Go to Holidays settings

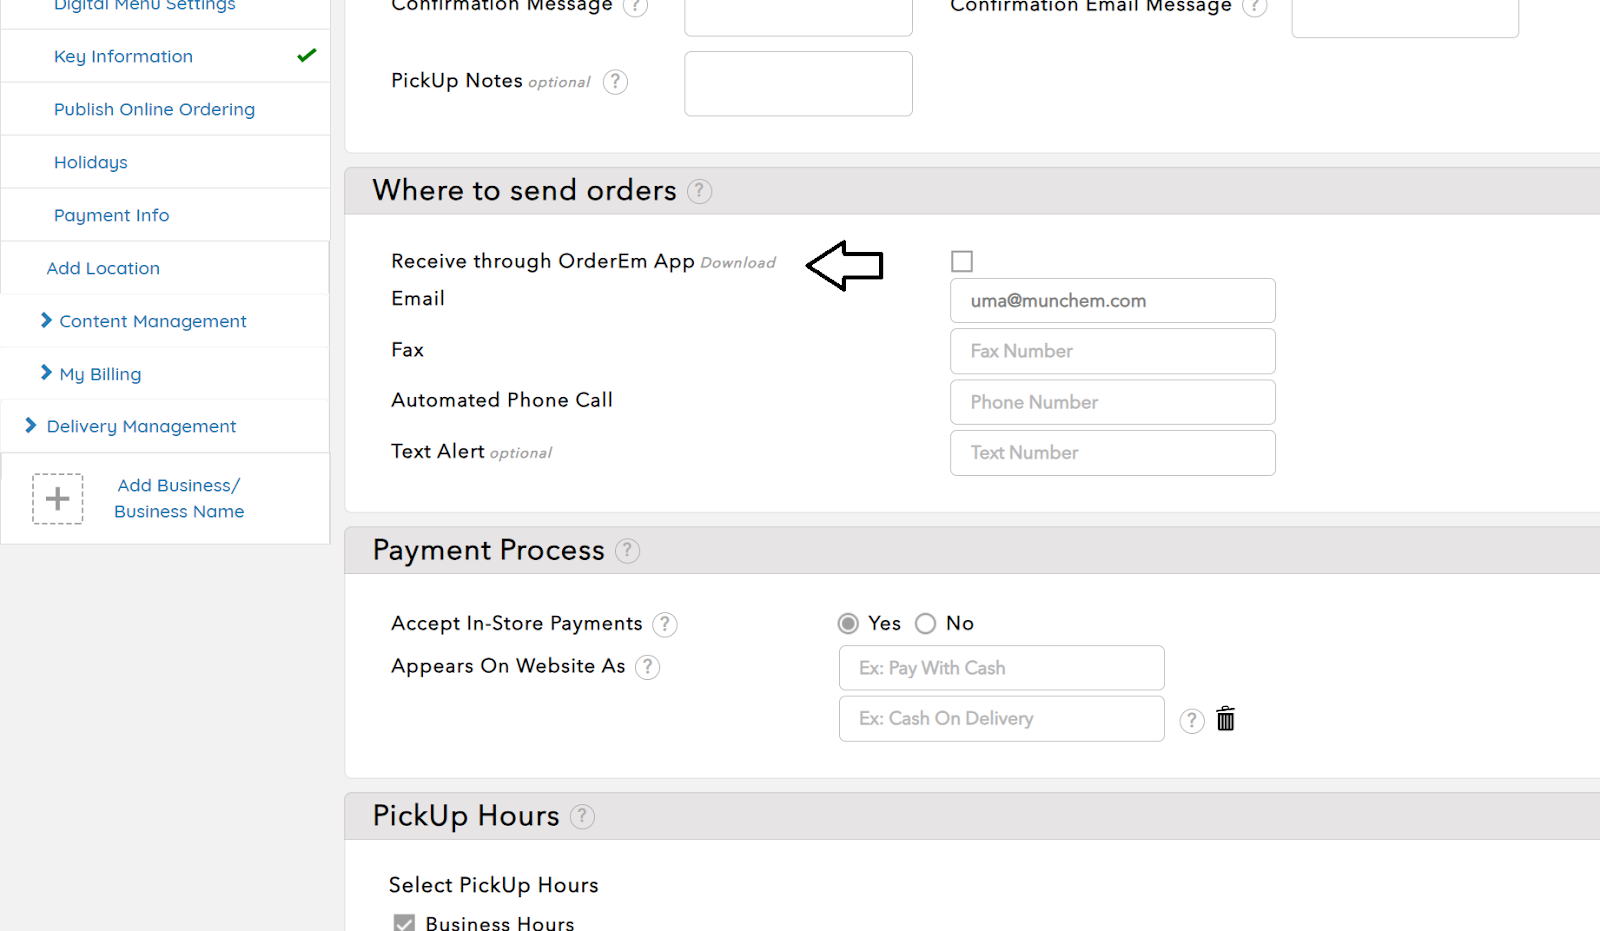click(91, 162)
